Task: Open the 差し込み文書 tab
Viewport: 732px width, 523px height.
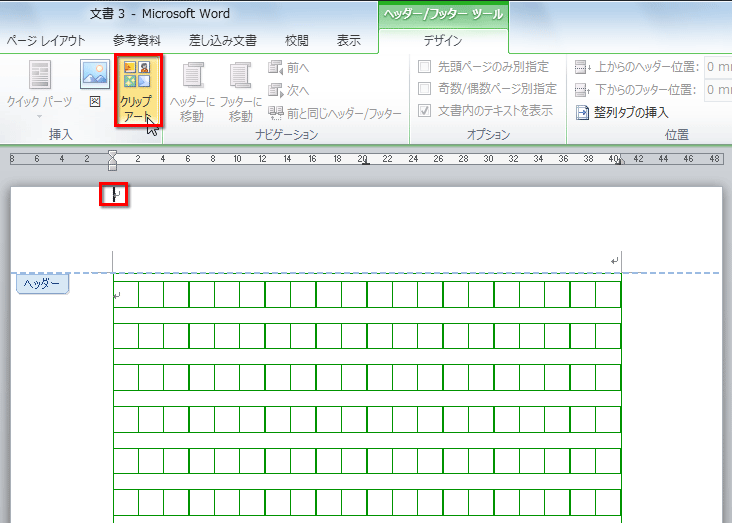Action: point(223,41)
